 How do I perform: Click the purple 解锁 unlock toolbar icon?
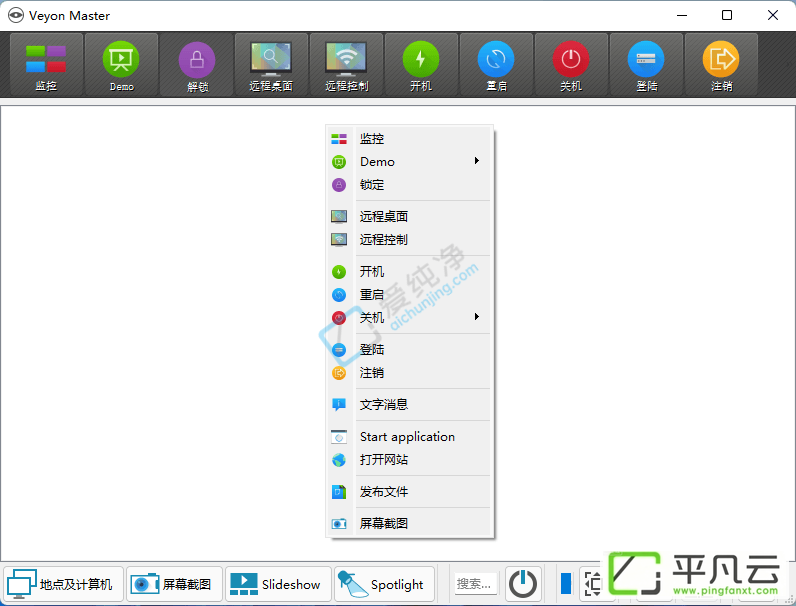tap(196, 65)
